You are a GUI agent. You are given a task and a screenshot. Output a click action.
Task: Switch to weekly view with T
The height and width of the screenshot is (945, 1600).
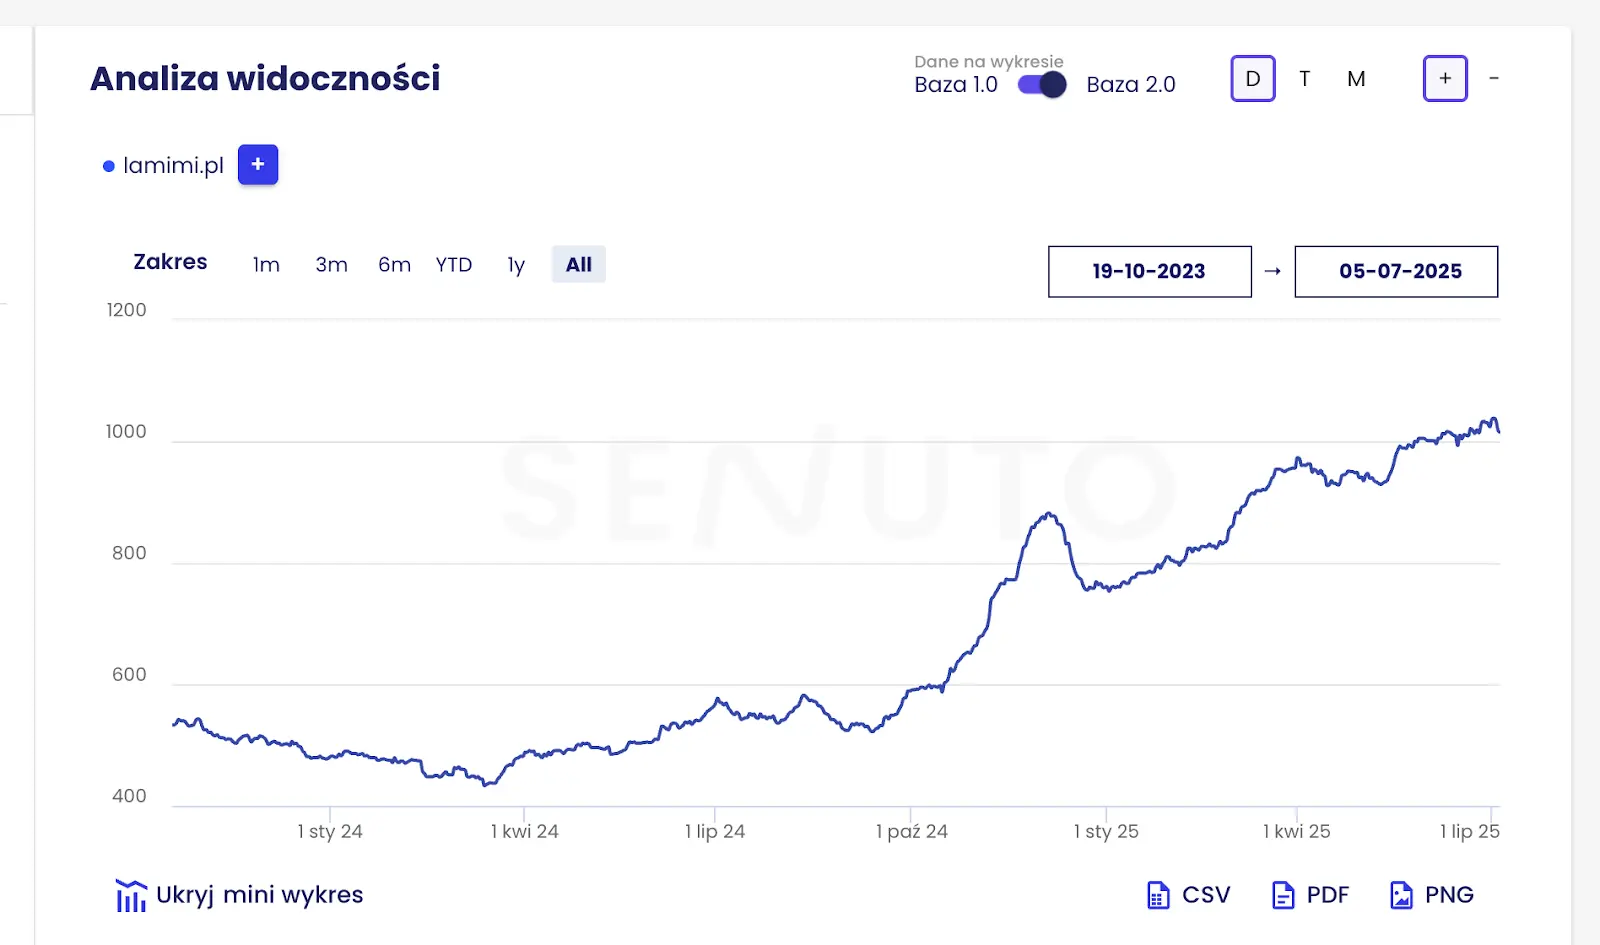(x=1305, y=79)
